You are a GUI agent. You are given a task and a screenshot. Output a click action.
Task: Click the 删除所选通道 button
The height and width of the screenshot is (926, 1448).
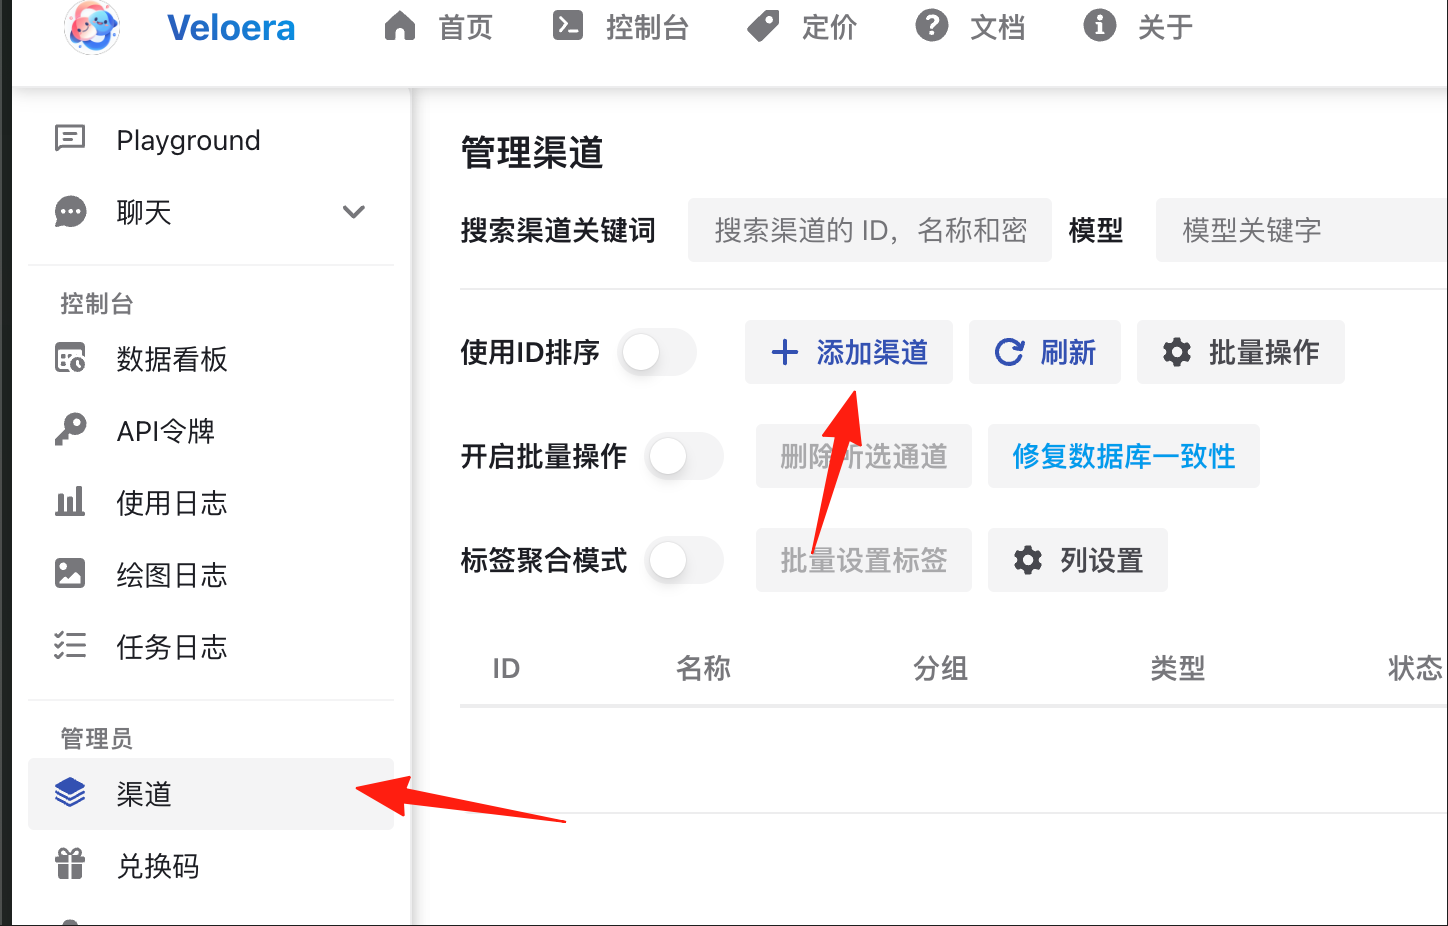pyautogui.click(x=864, y=456)
